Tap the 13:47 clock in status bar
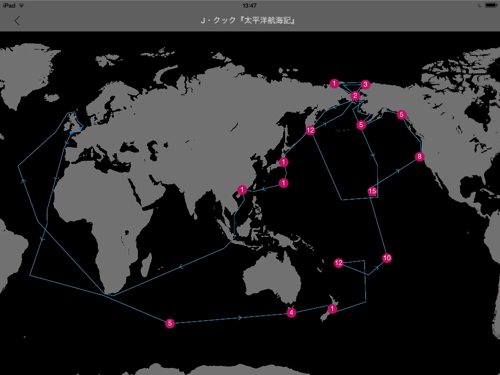Image resolution: width=500 pixels, height=375 pixels. [x=249, y=5]
